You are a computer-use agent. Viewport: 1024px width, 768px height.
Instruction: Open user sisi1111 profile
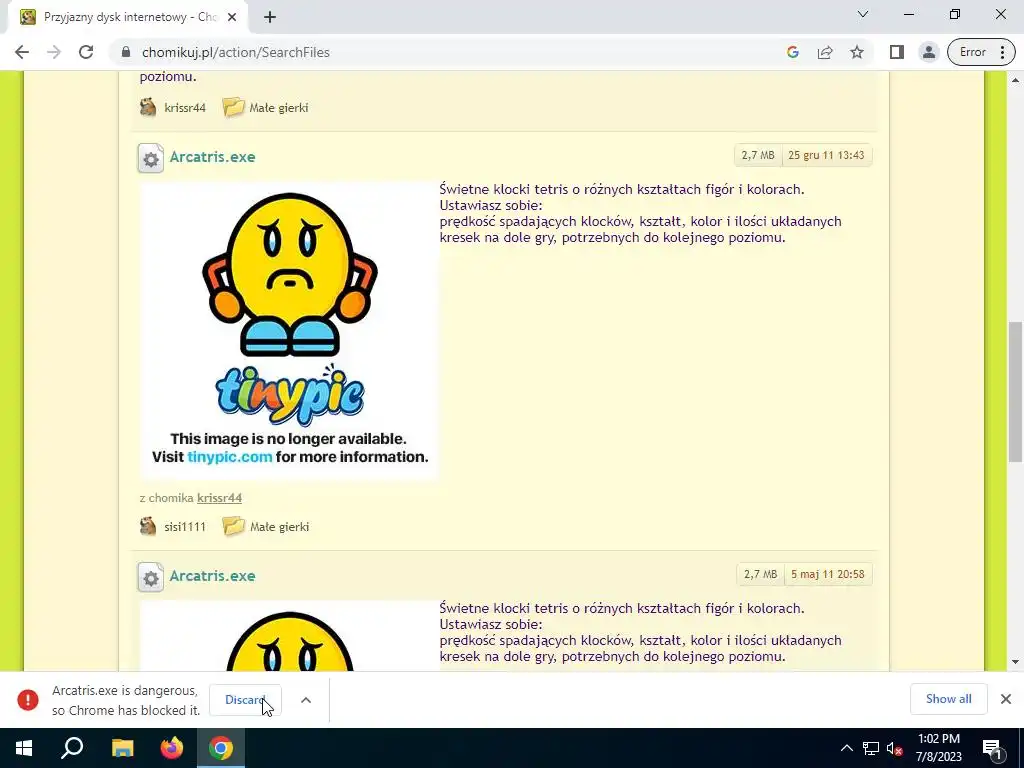185,527
